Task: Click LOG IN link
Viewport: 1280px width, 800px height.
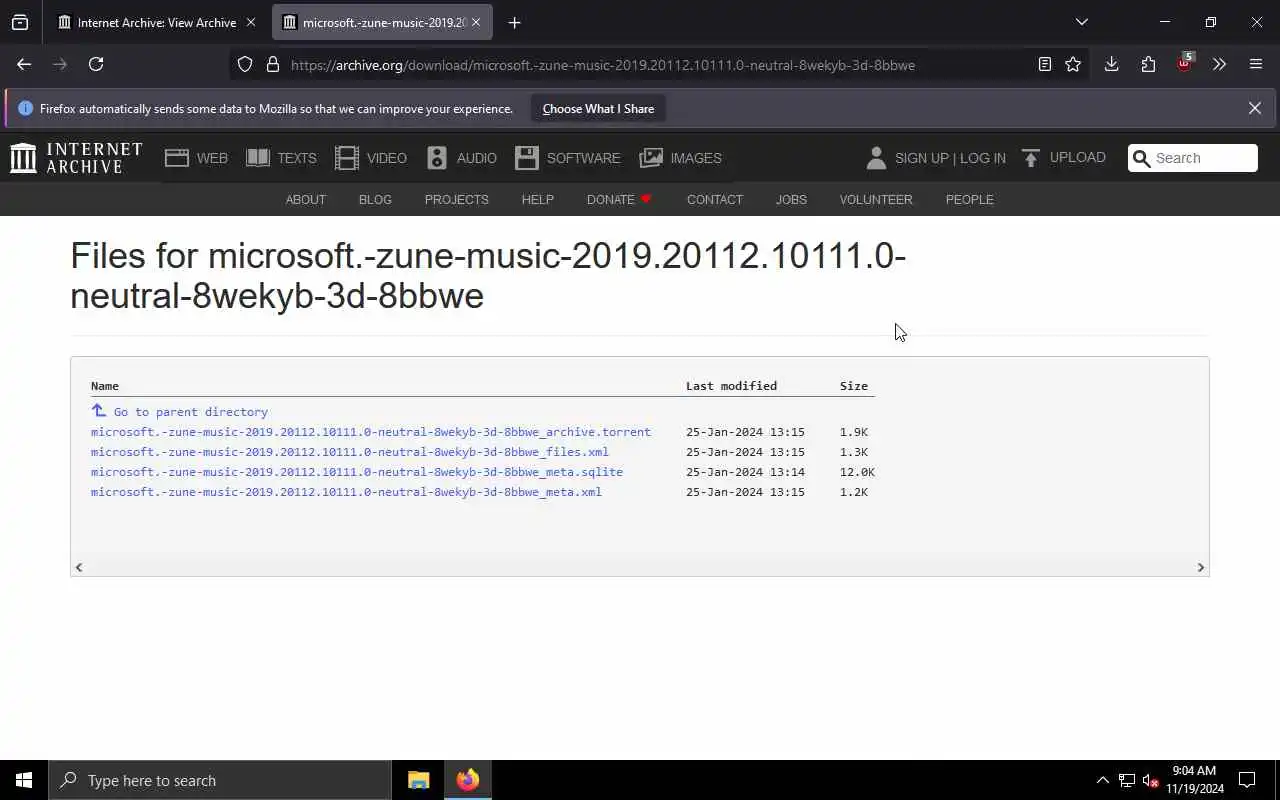Action: click(983, 158)
